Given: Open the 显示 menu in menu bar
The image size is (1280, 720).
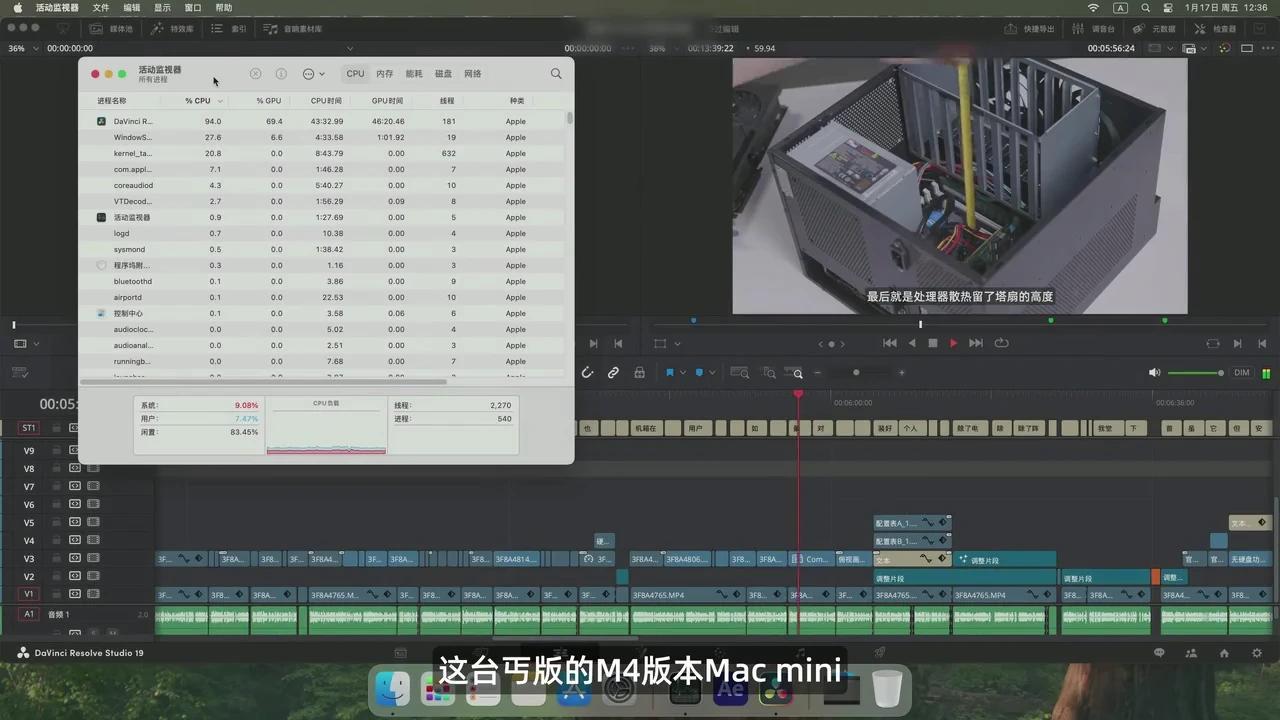Looking at the screenshot, I should pos(162,8).
